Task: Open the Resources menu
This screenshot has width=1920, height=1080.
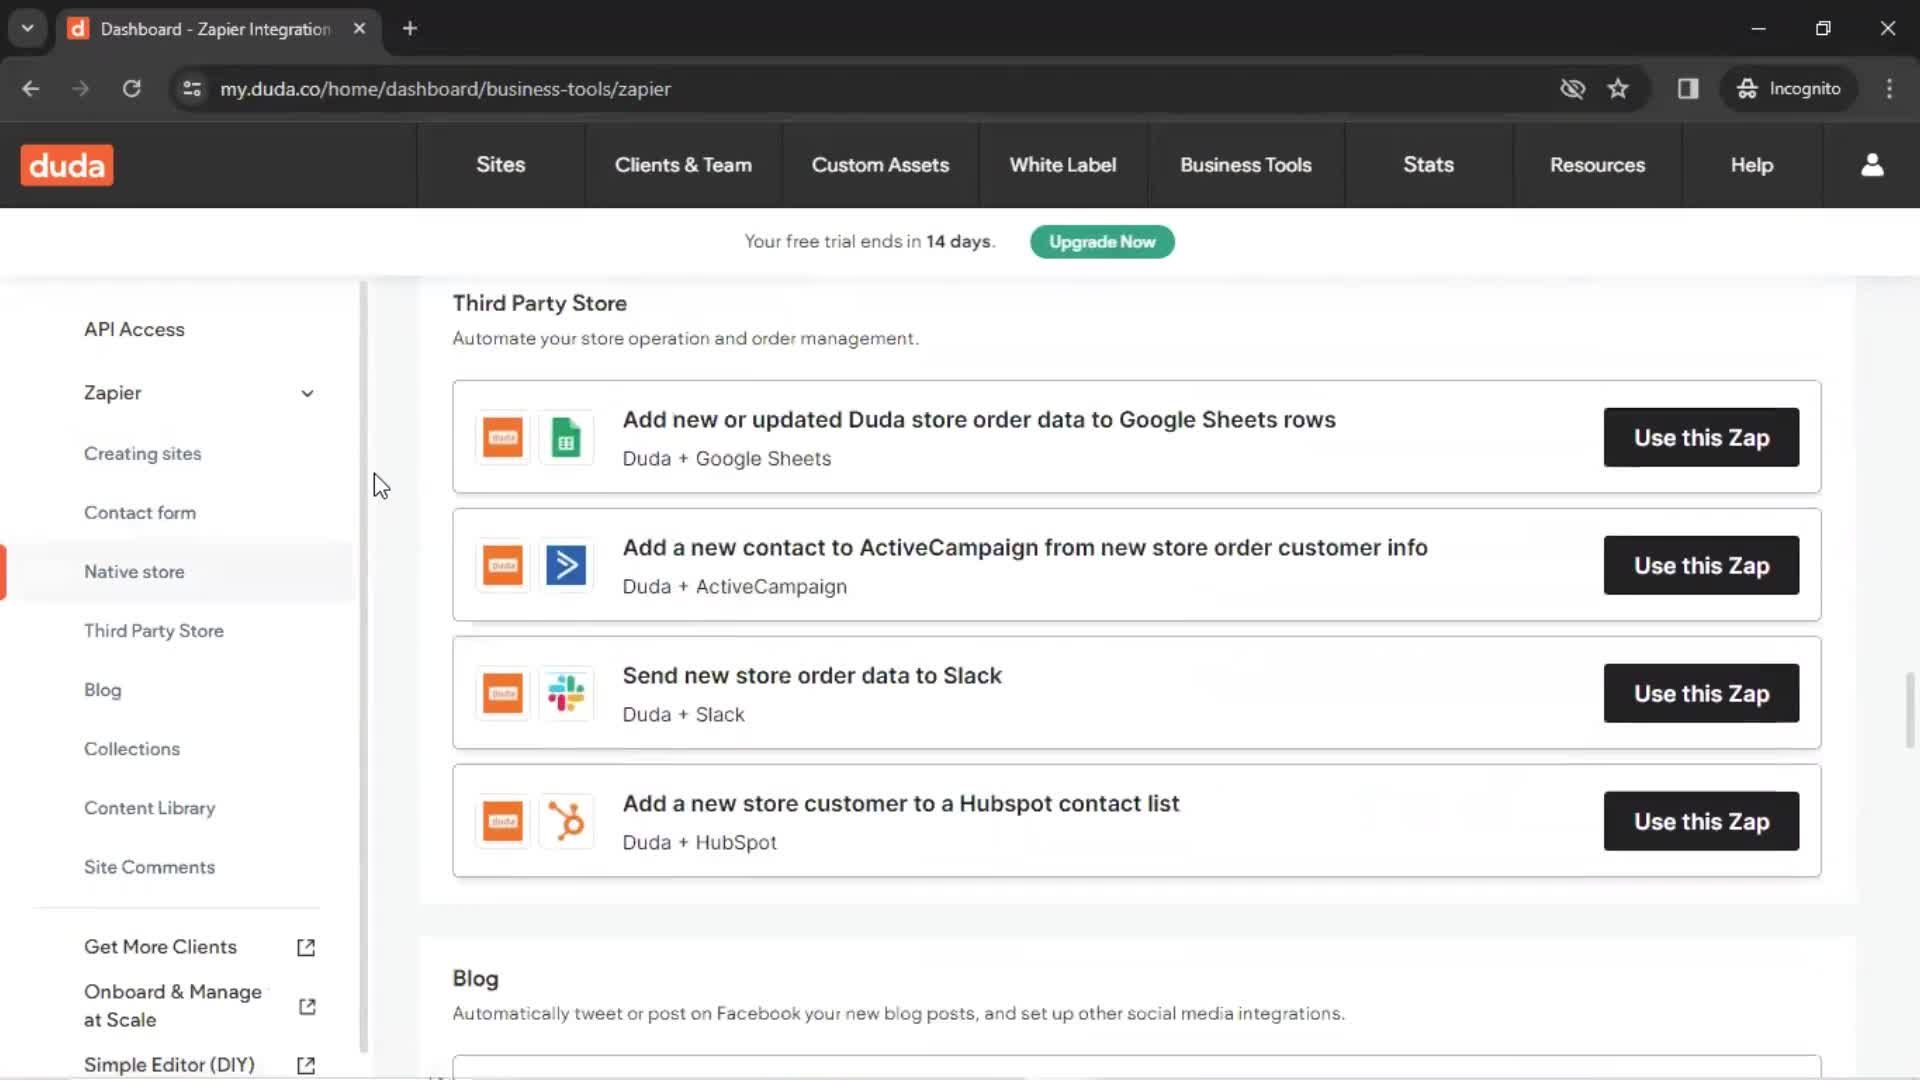Action: 1597,165
